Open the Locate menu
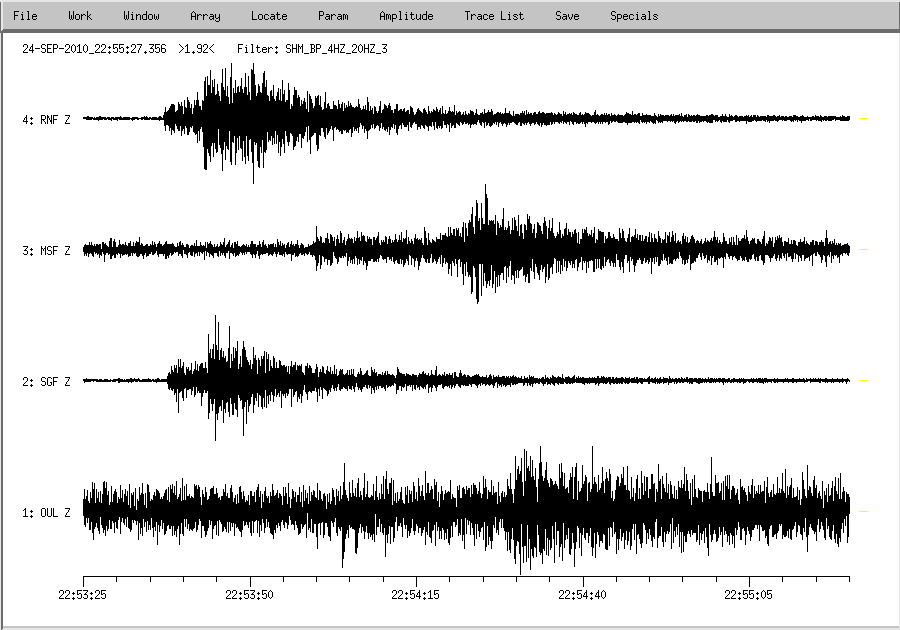900x630 pixels. [269, 16]
